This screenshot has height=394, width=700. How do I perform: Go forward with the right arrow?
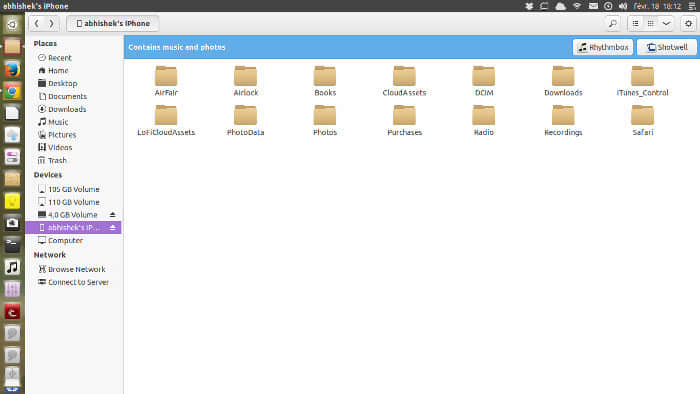pyautogui.click(x=52, y=23)
